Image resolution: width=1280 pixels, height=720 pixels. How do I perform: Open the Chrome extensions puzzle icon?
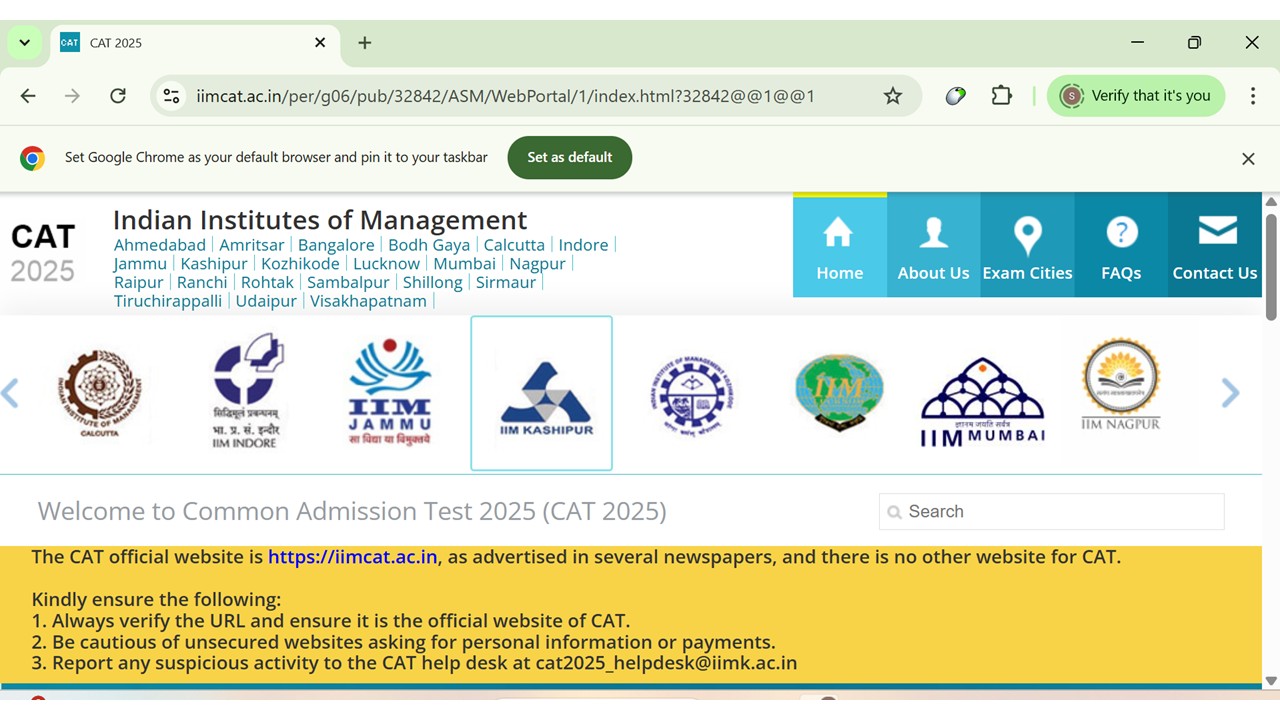tap(1002, 96)
